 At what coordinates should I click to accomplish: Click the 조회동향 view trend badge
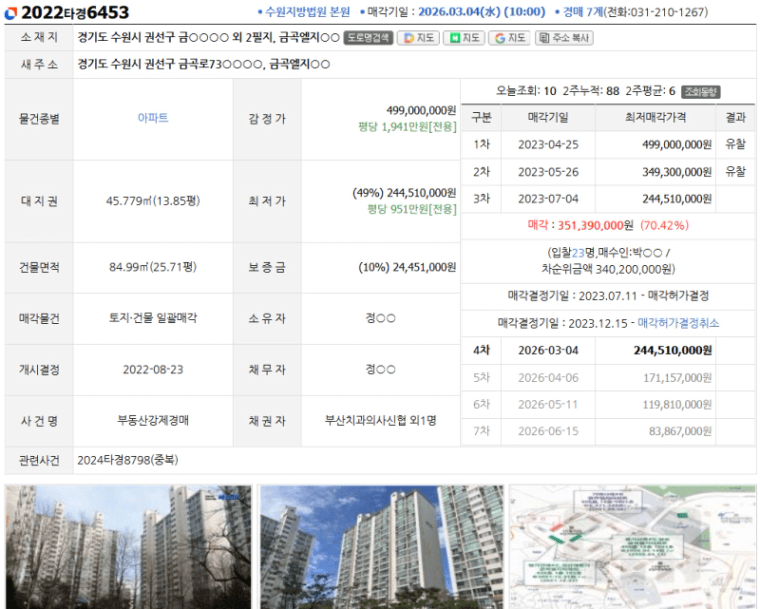[x=701, y=90]
